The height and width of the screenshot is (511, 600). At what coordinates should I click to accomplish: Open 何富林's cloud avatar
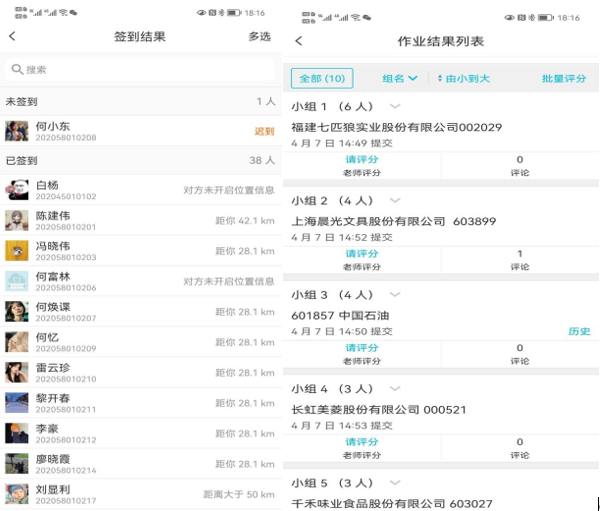click(16, 281)
